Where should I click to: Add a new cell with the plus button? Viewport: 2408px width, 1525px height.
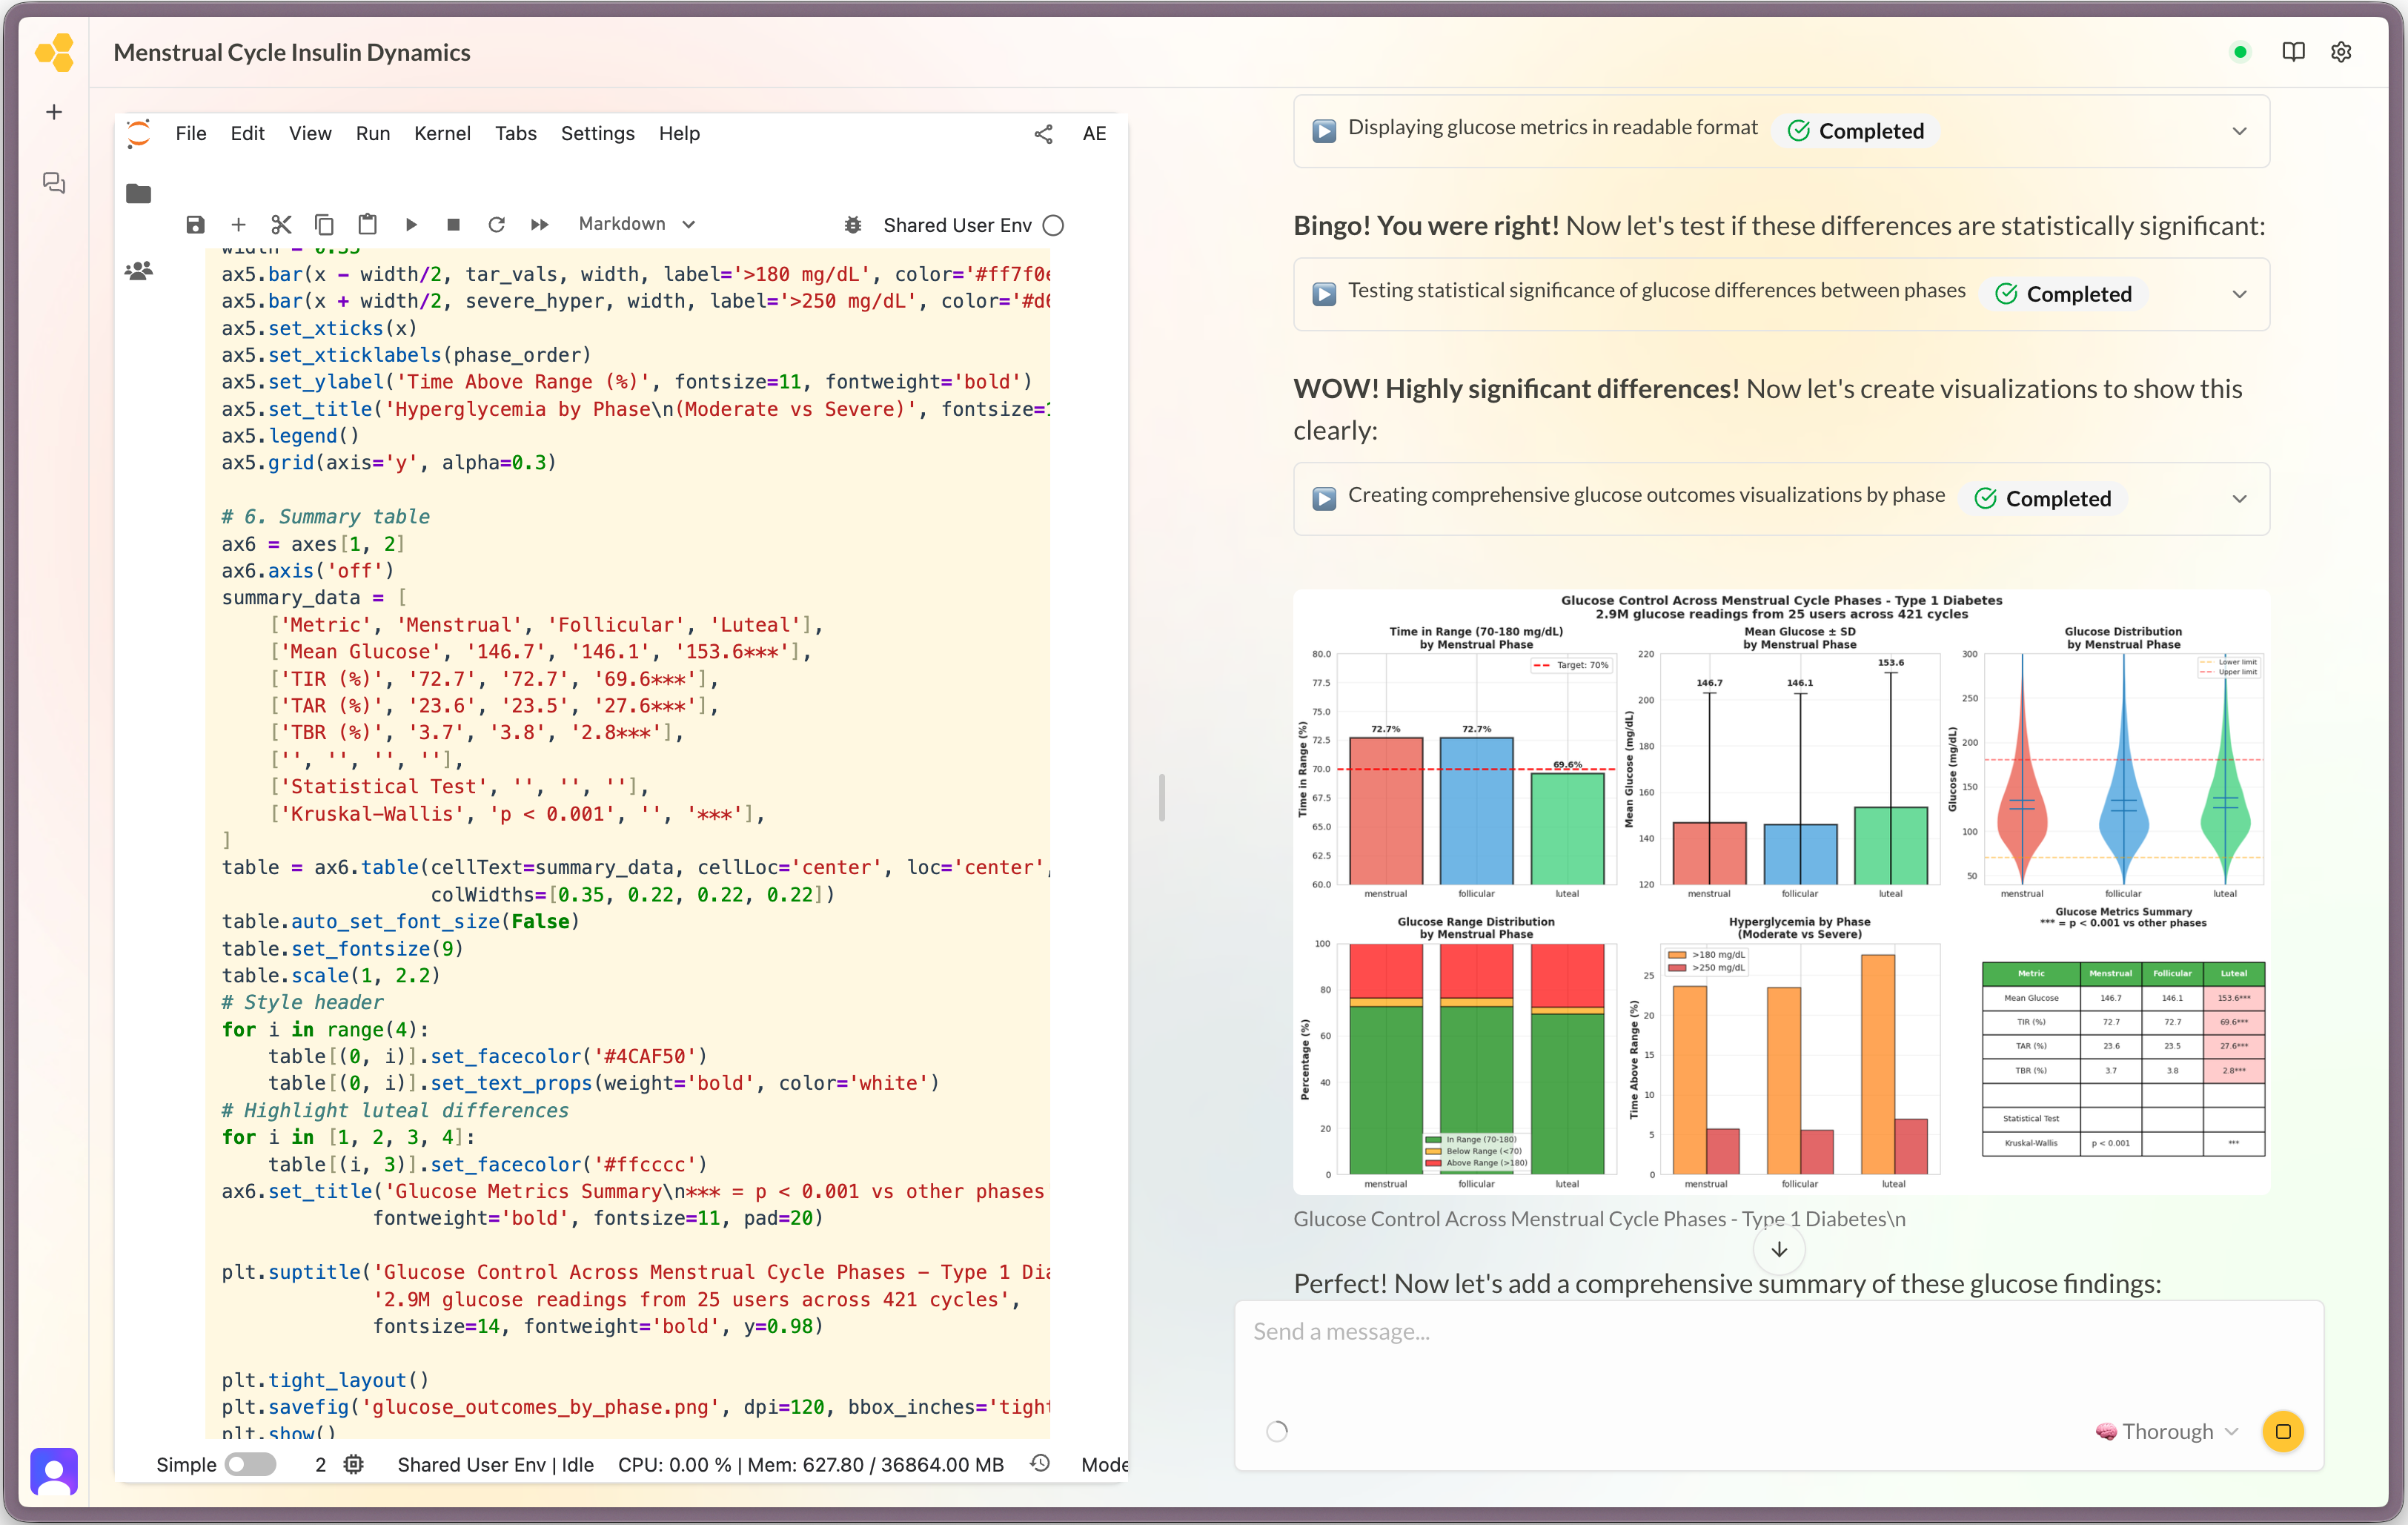pyautogui.click(x=239, y=224)
